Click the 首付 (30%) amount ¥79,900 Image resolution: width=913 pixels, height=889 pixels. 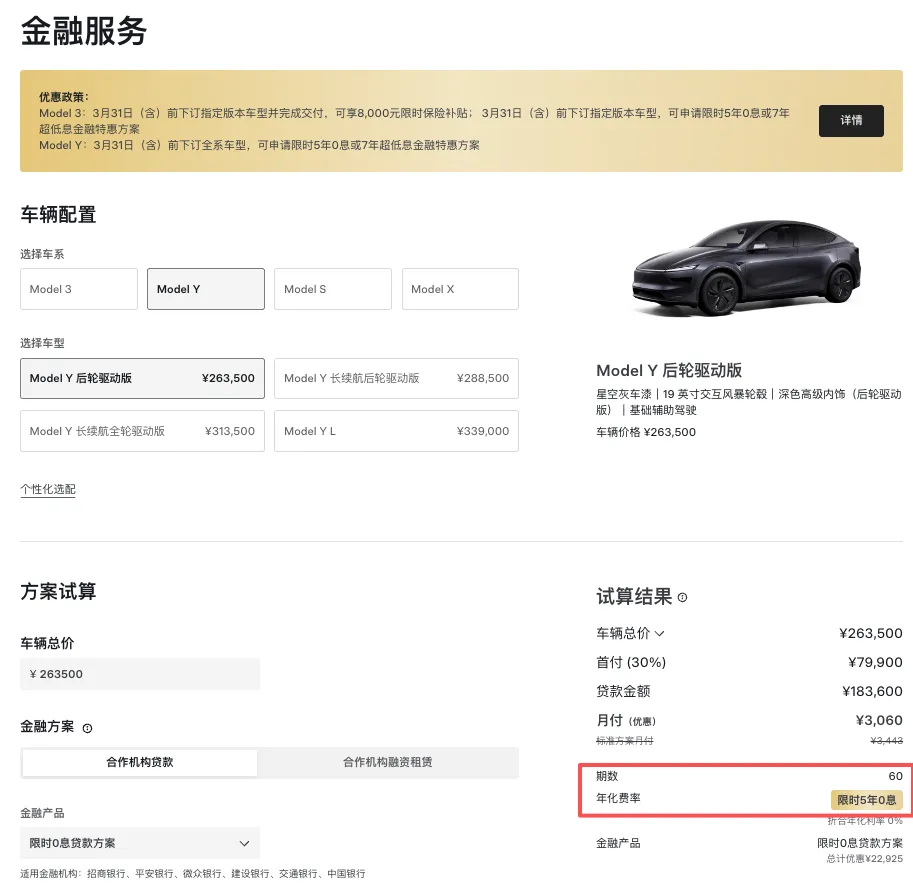(875, 663)
